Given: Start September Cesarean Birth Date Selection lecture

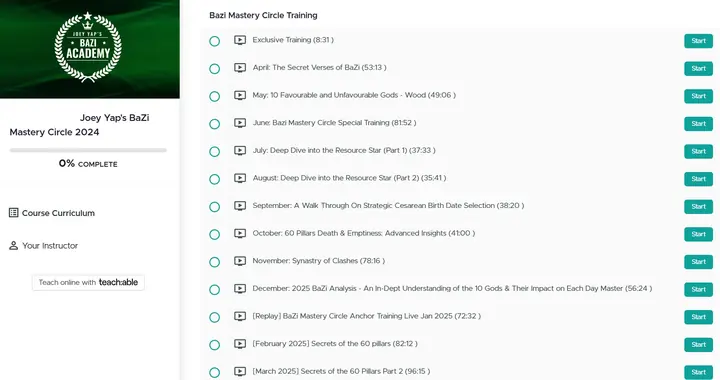Looking at the screenshot, I should coord(698,207).
